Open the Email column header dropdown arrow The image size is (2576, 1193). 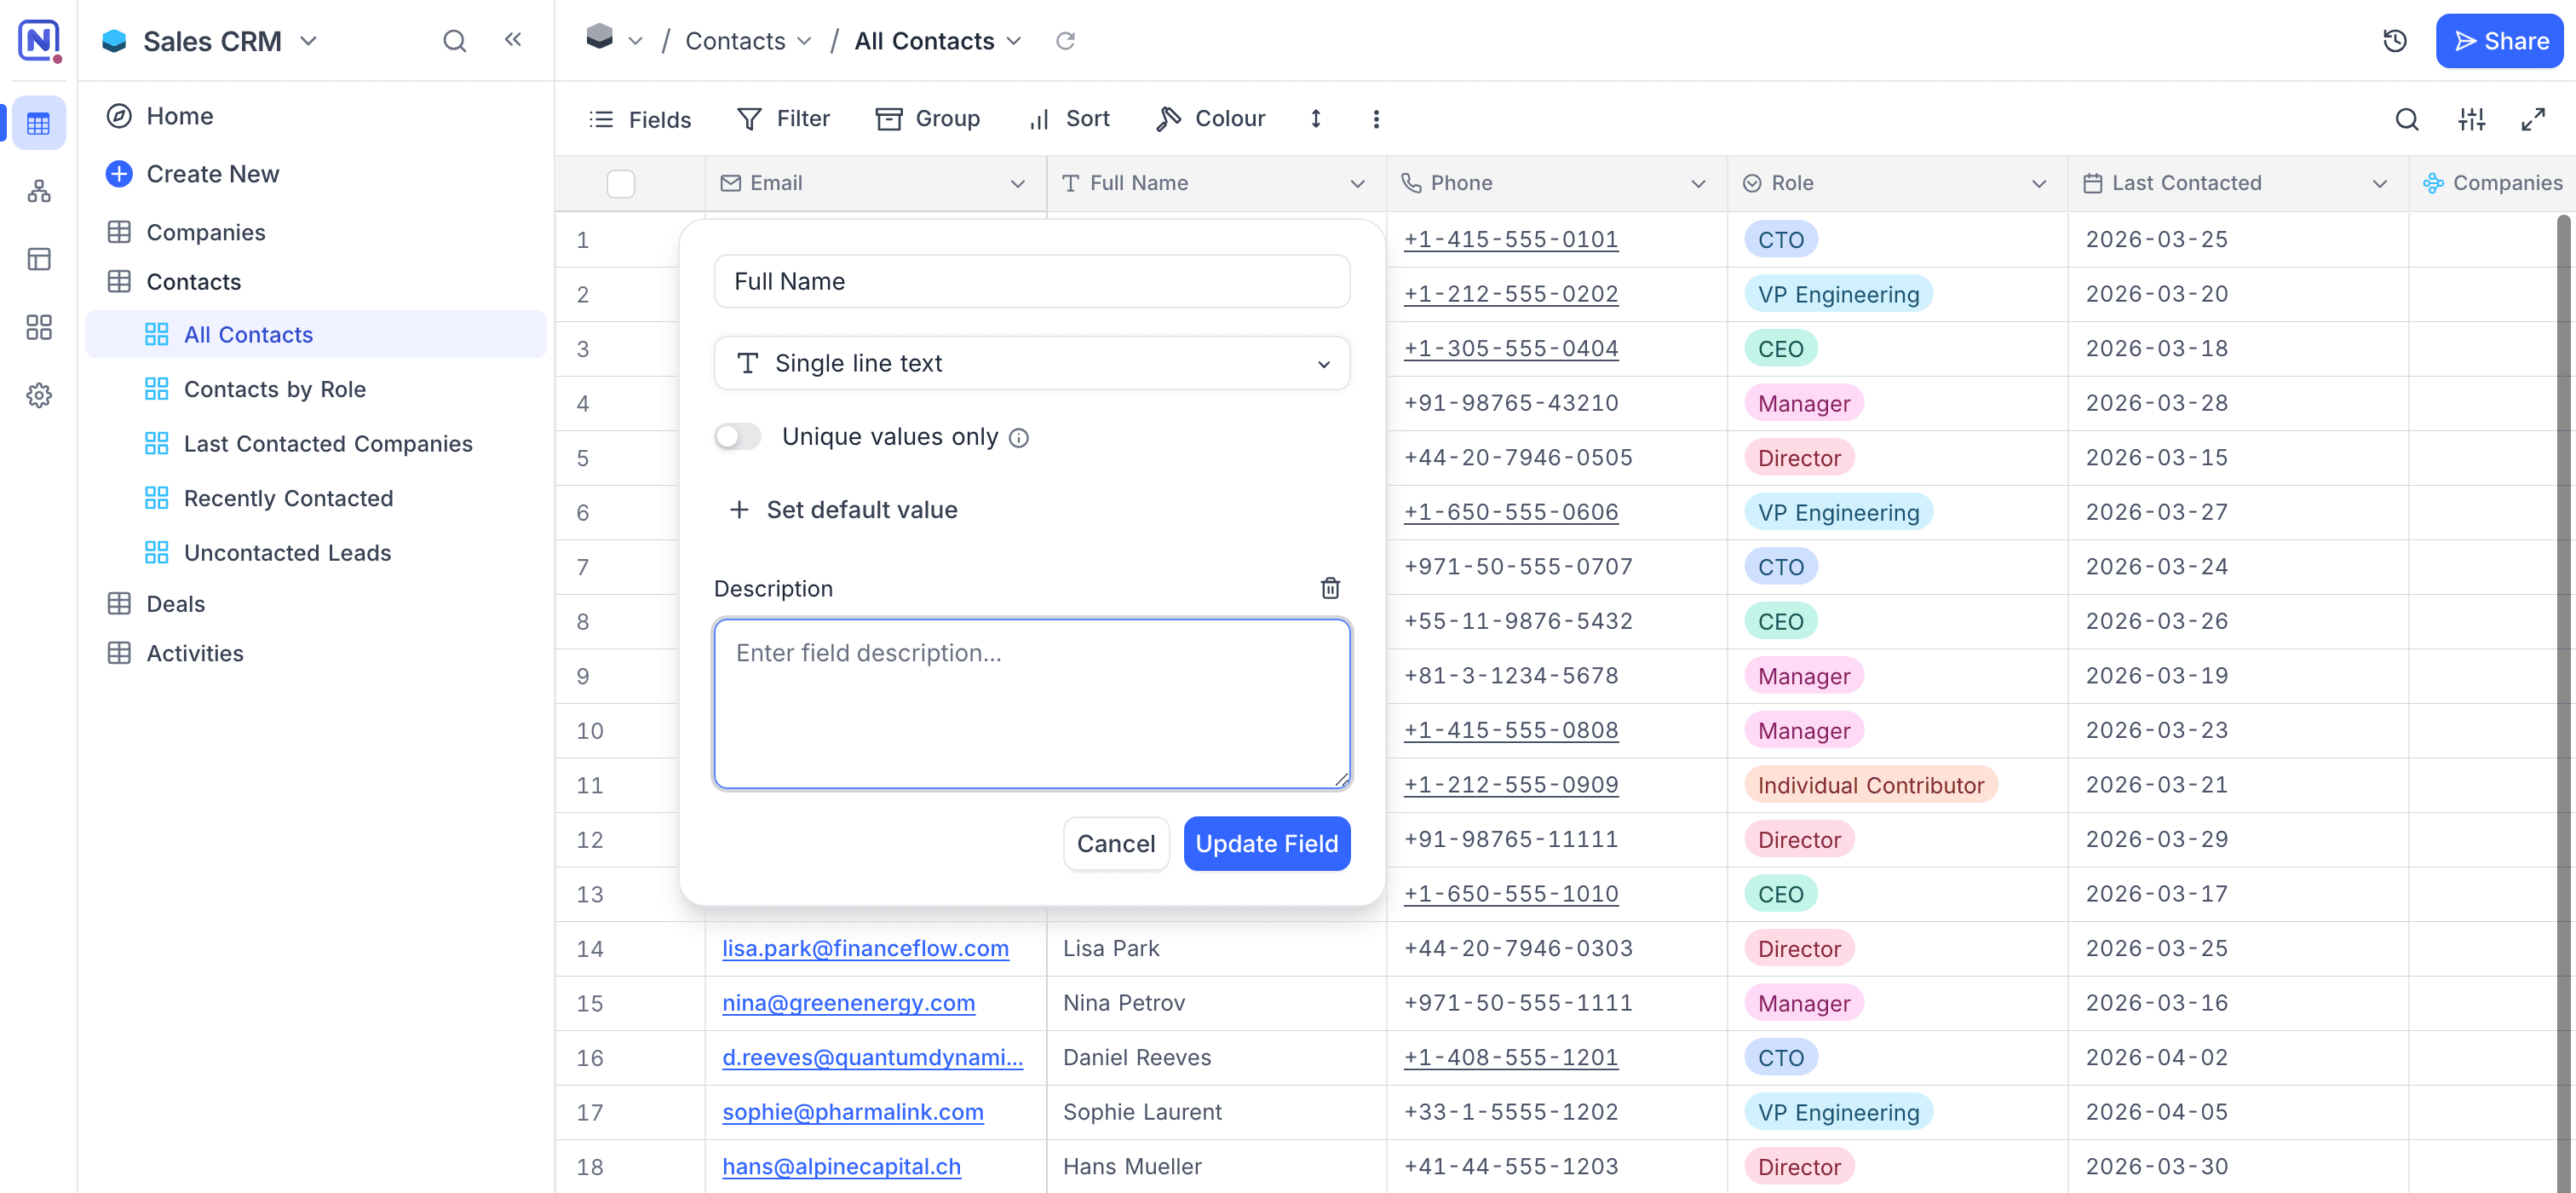tap(1017, 184)
